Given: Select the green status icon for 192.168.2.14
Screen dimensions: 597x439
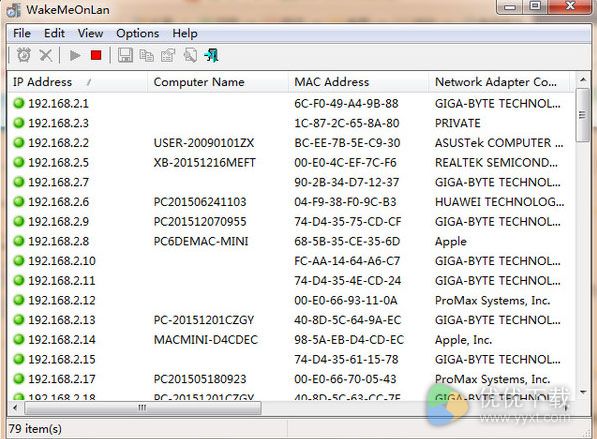Looking at the screenshot, I should point(19,340).
